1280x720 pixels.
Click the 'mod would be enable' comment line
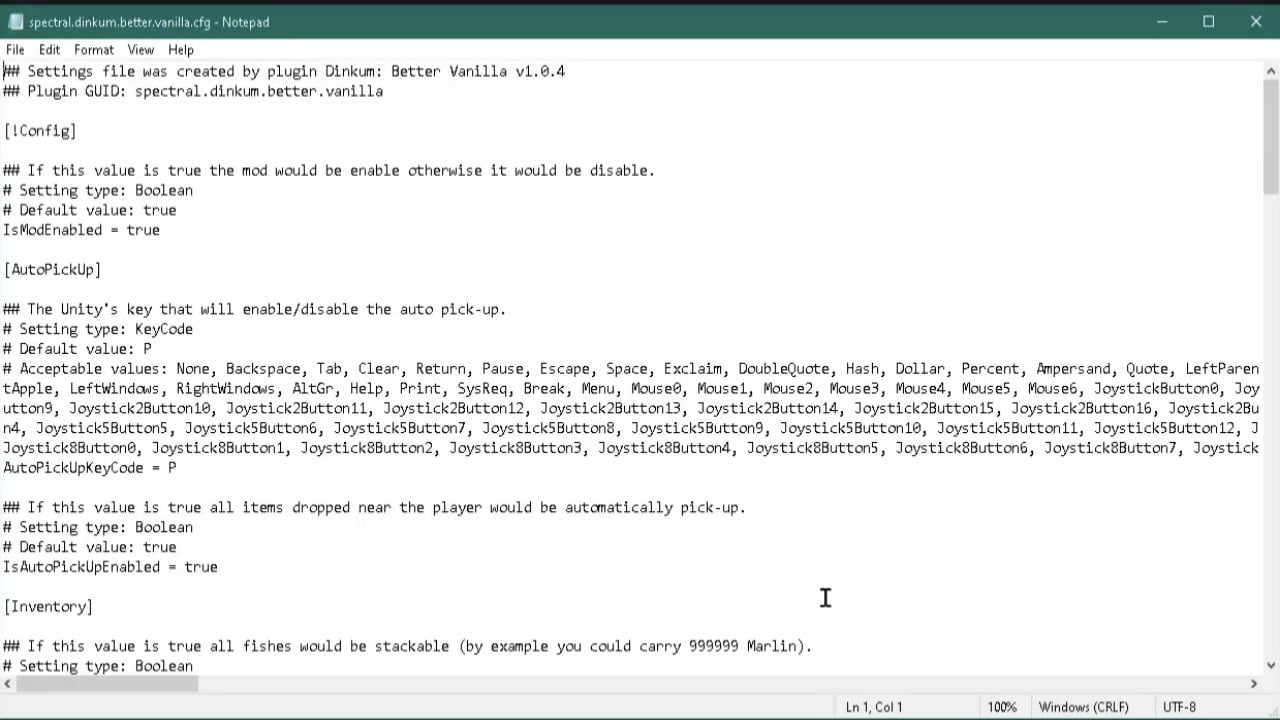point(329,171)
